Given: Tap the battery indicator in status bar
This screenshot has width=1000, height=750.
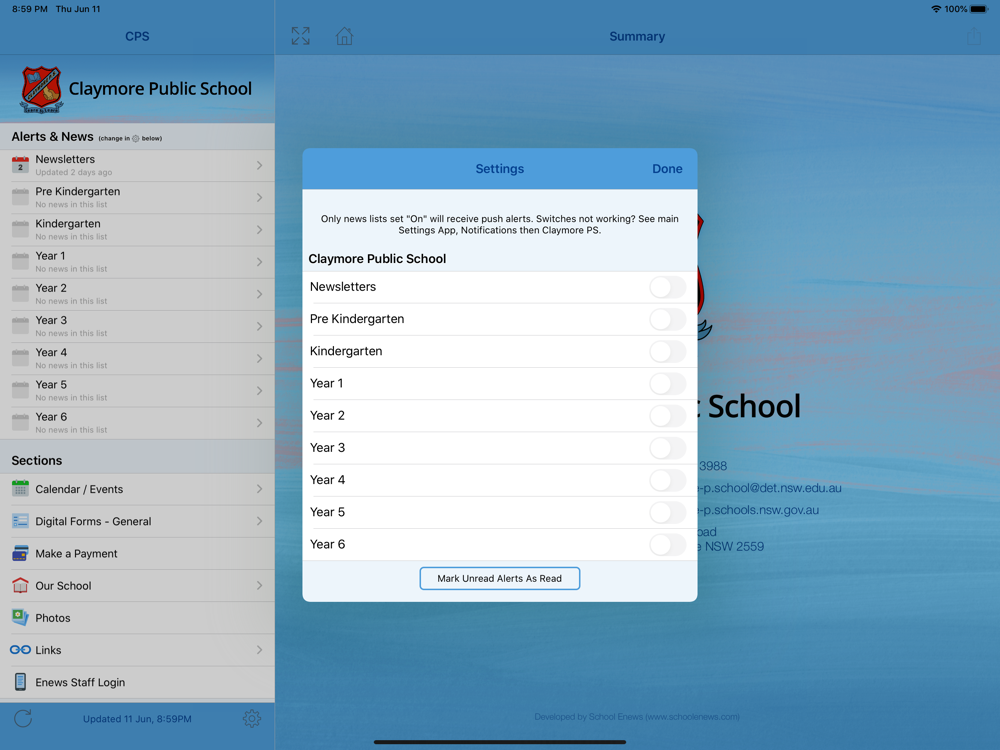Looking at the screenshot, I should pos(978,9).
